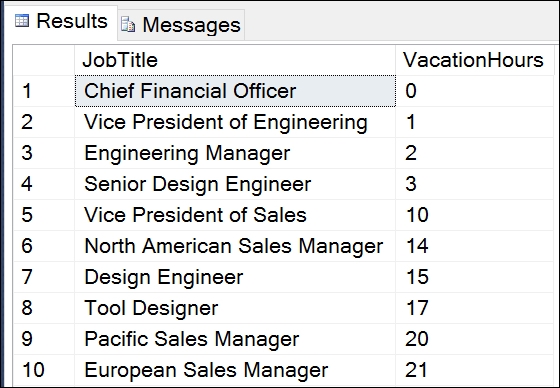
Task: Select entire row 10 via row header
Action: (44, 370)
